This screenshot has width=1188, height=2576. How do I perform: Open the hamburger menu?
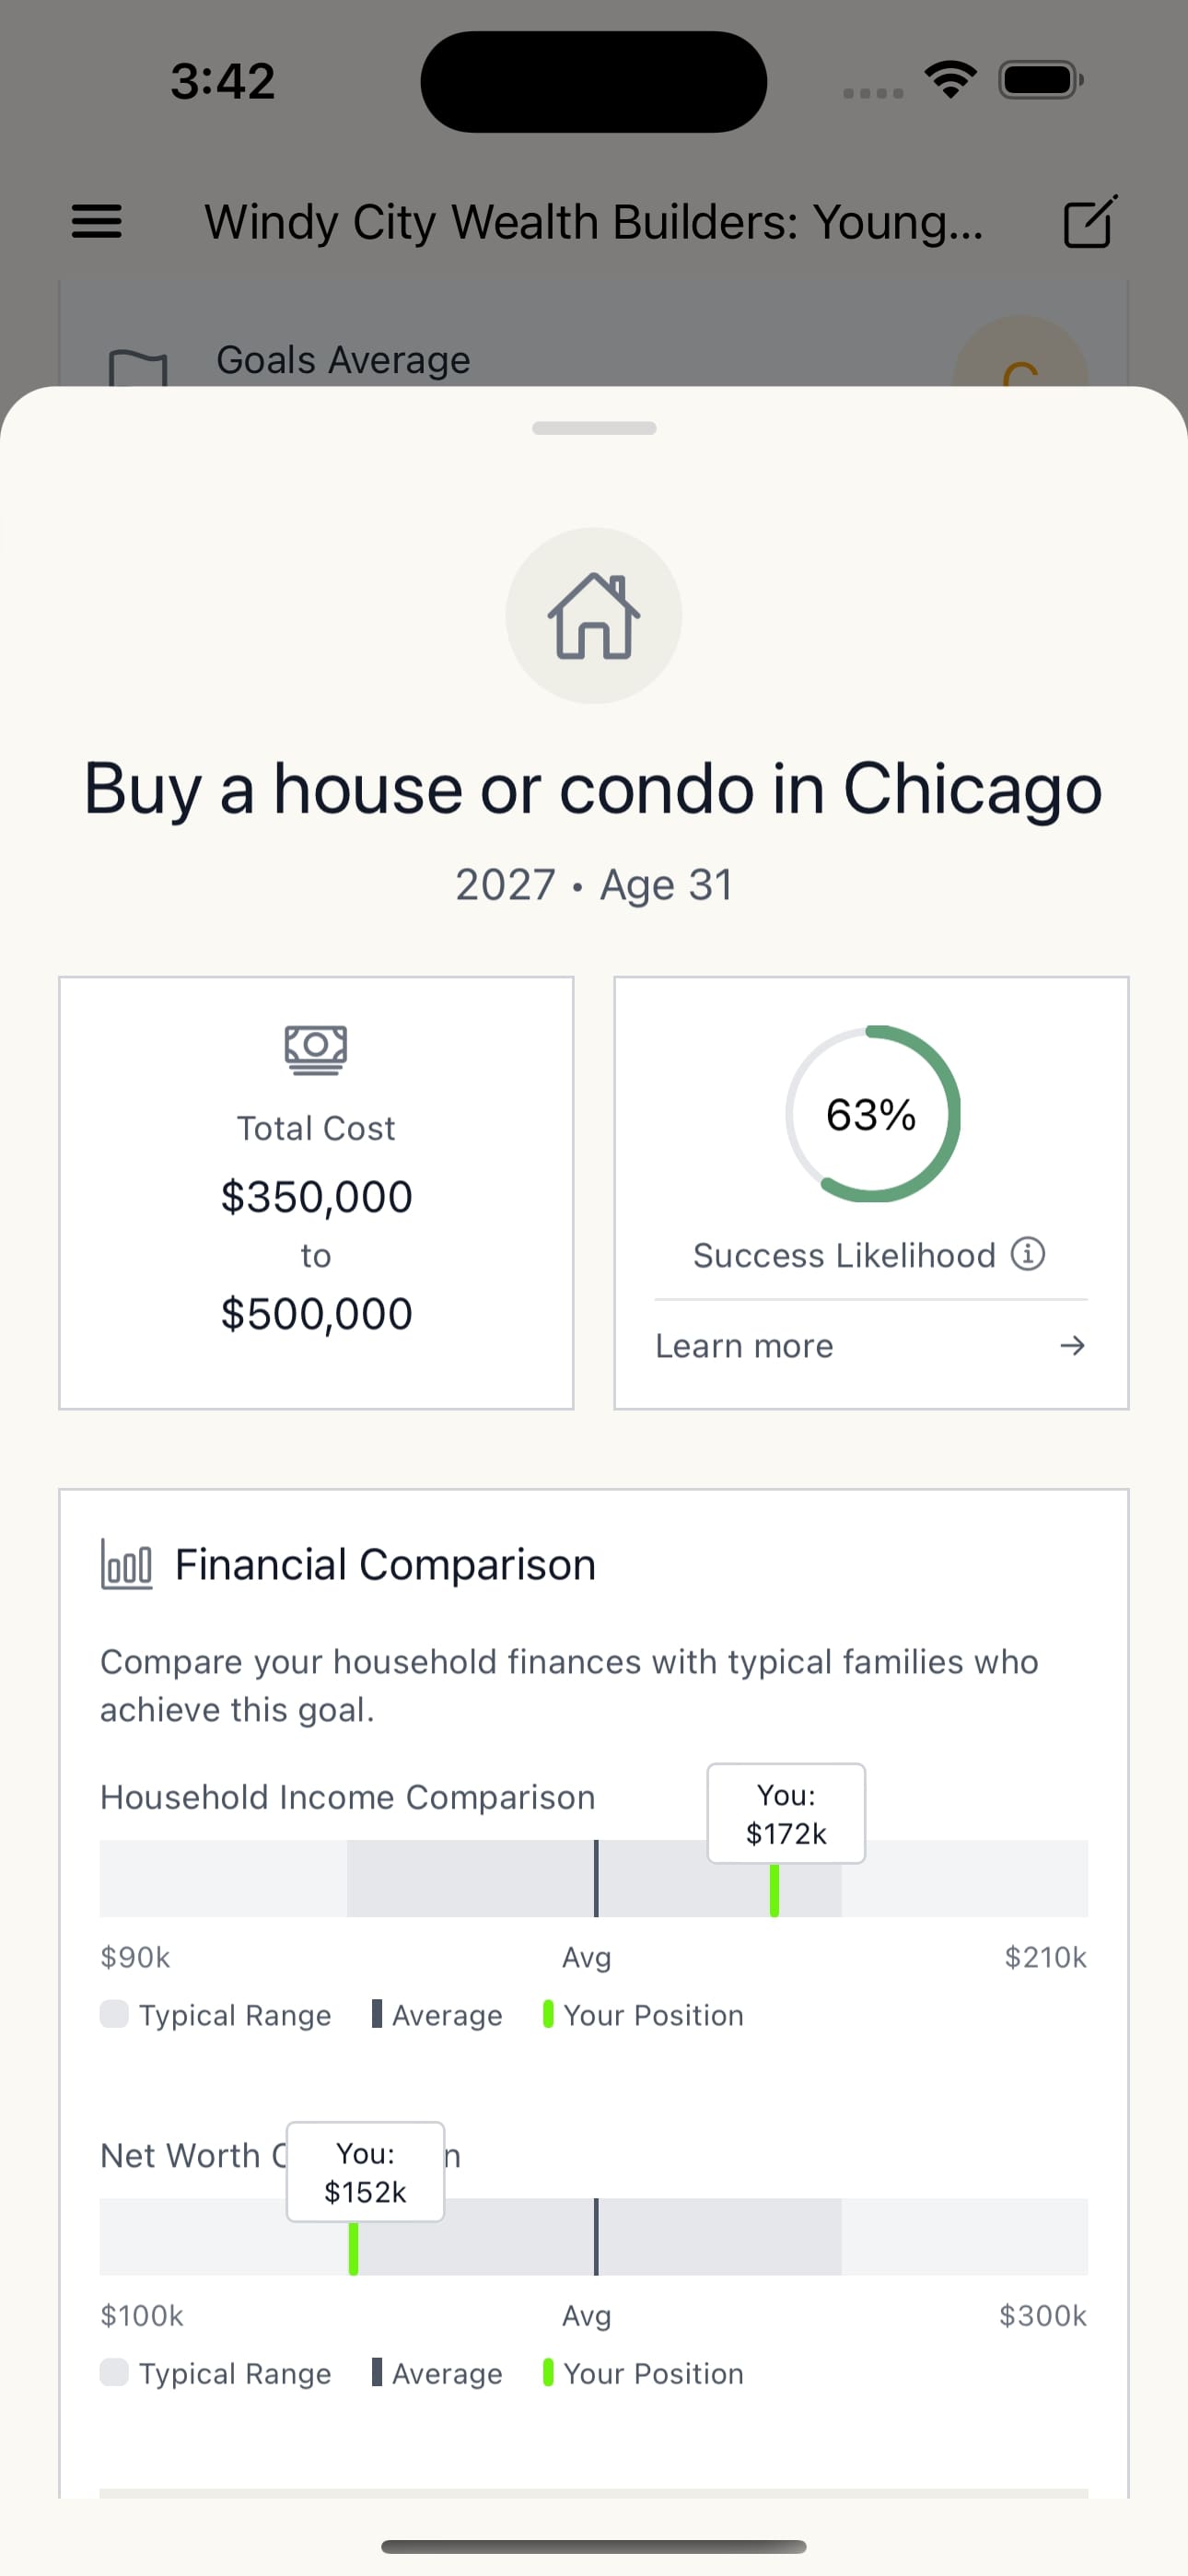pos(97,221)
